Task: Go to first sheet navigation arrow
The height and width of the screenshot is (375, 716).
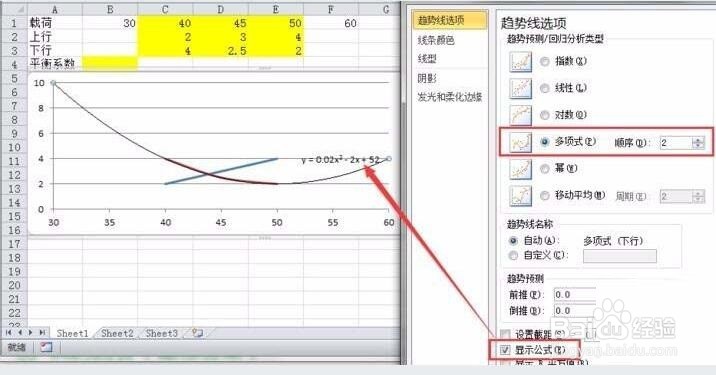Action: pyautogui.click(x=9, y=333)
